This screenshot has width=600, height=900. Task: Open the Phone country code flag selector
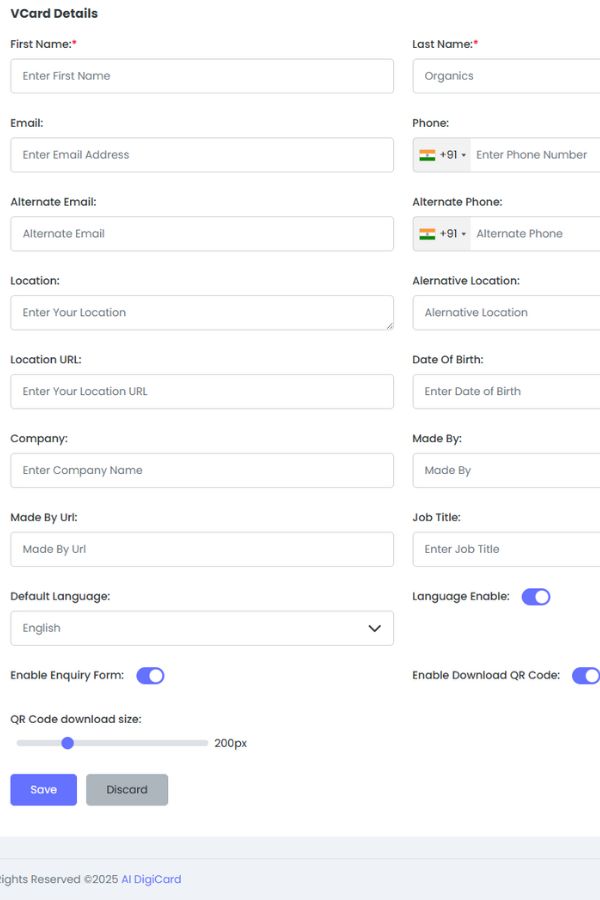(442, 155)
